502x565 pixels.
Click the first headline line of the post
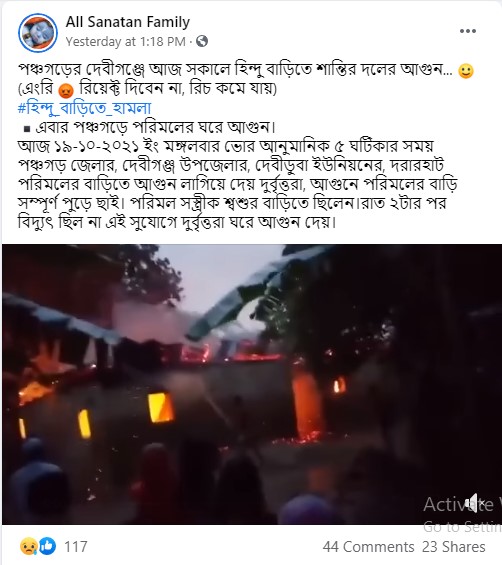(236, 70)
